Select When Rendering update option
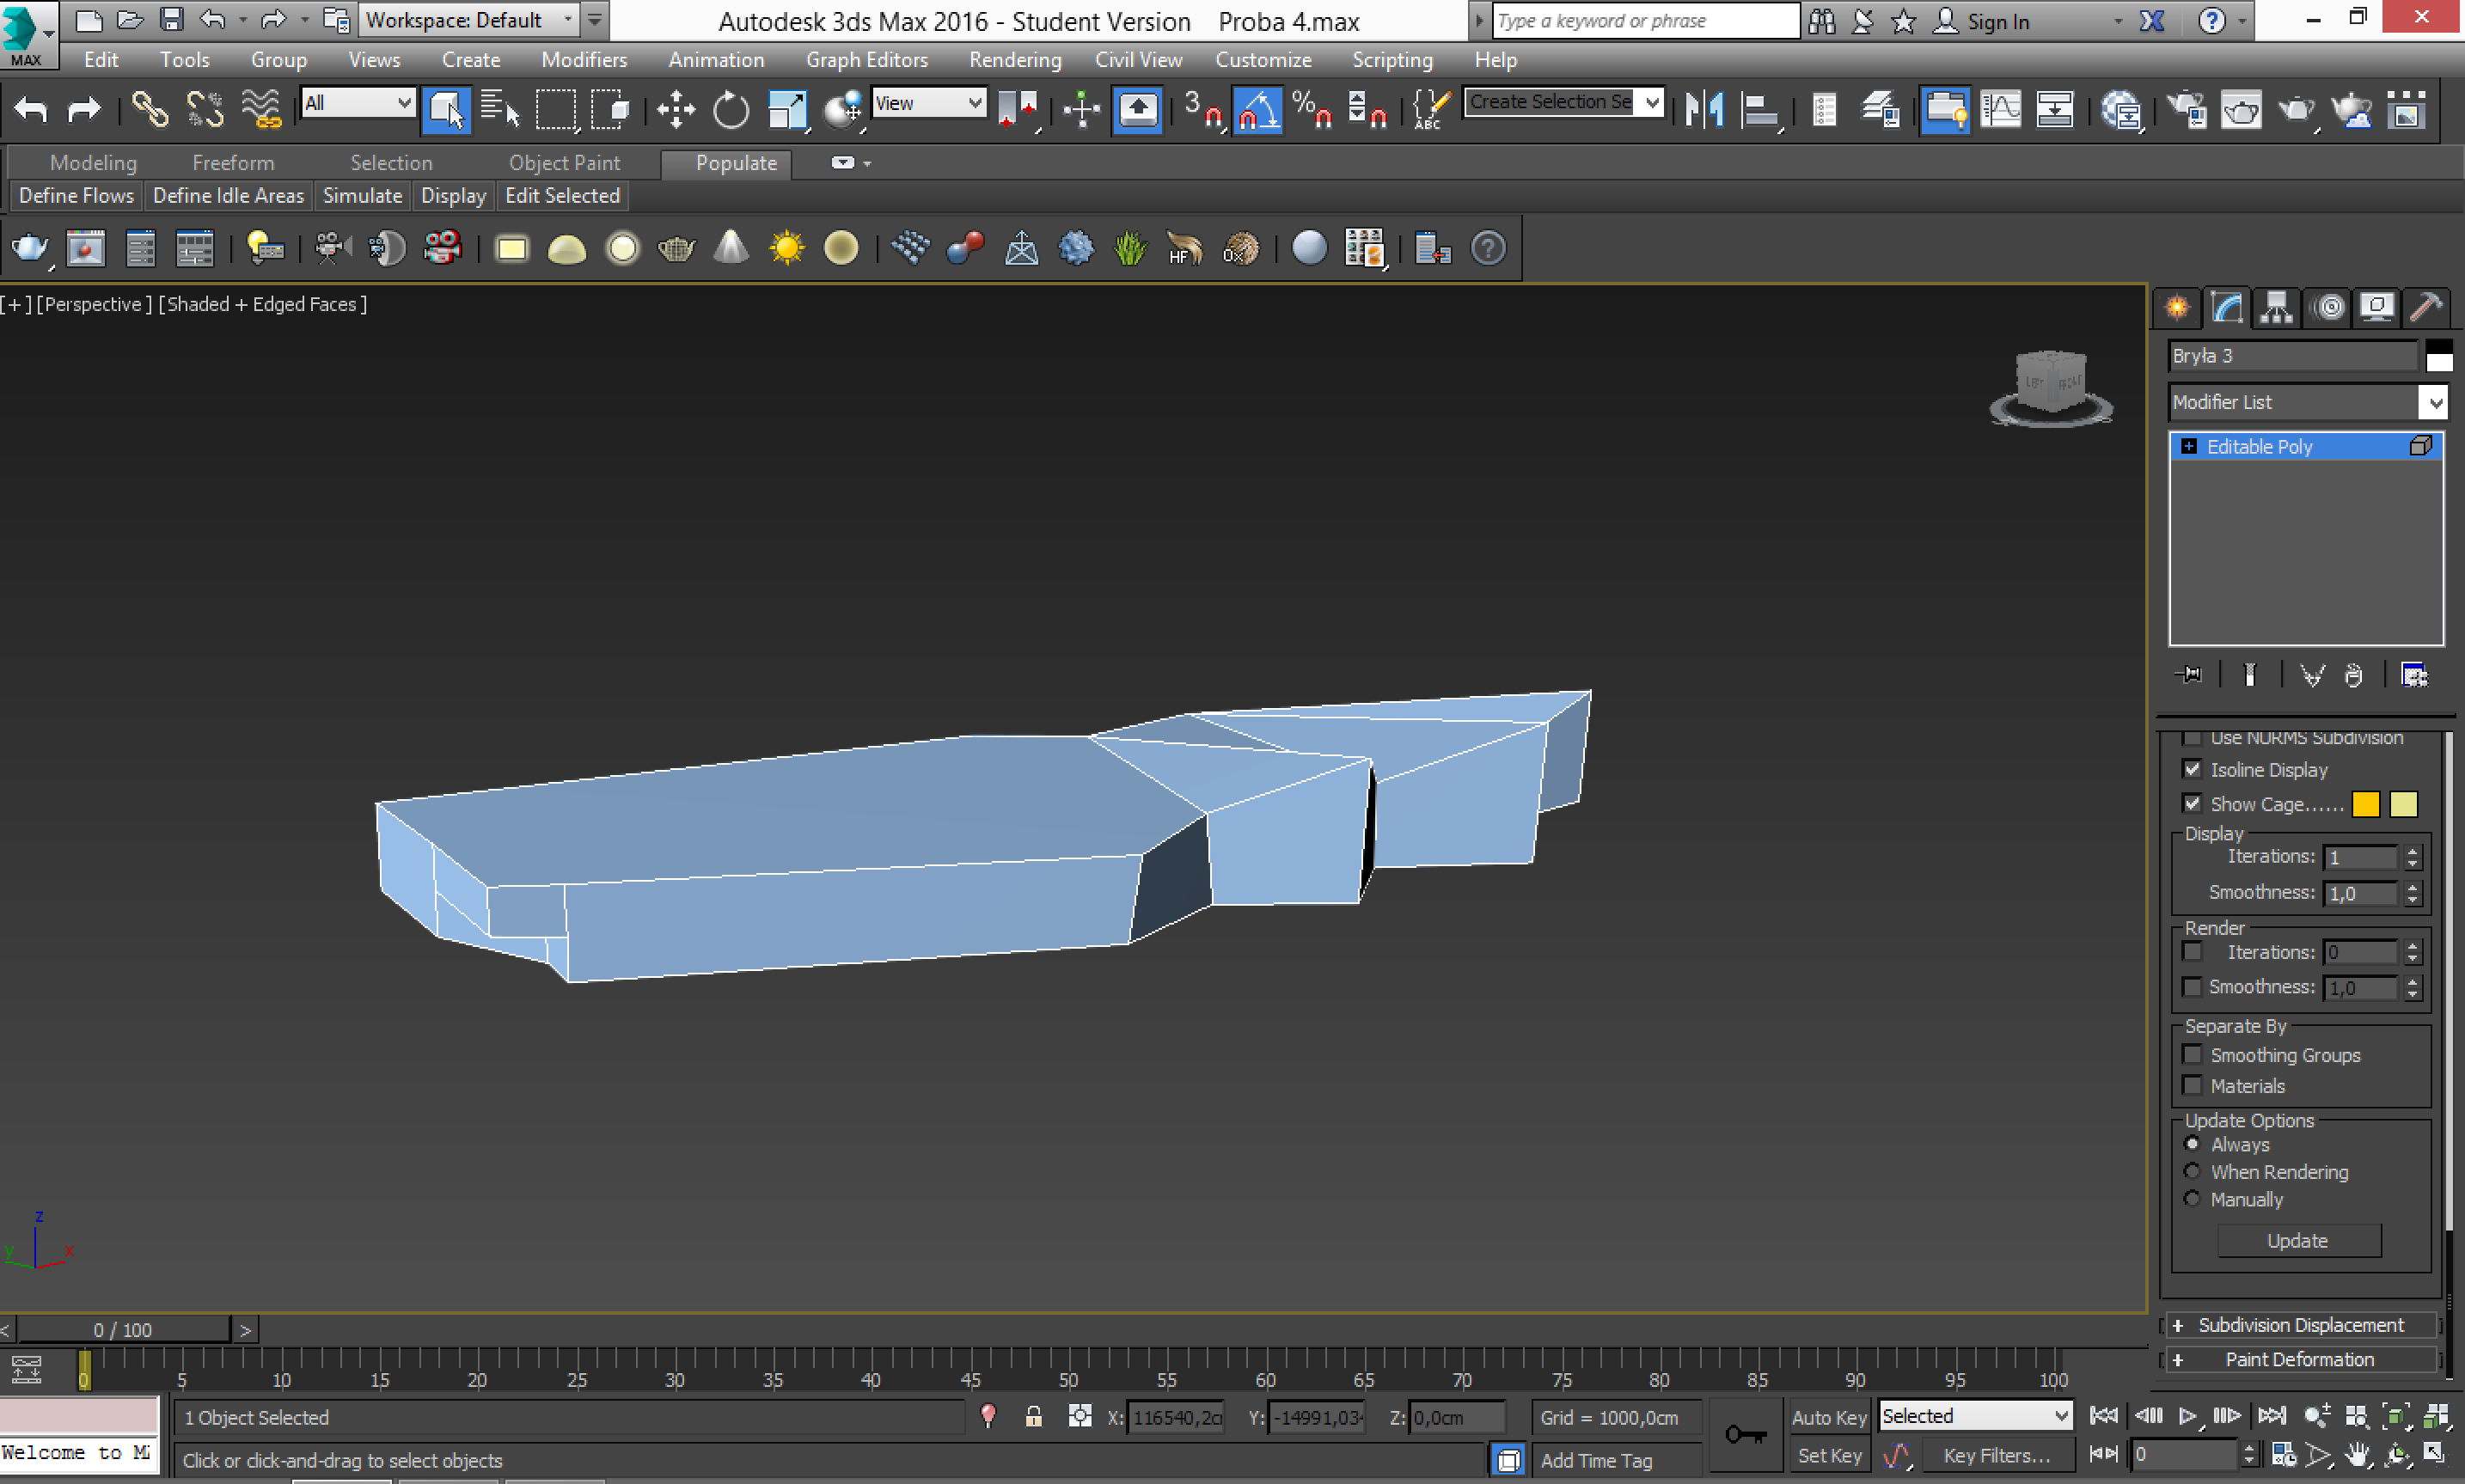 tap(2192, 1171)
